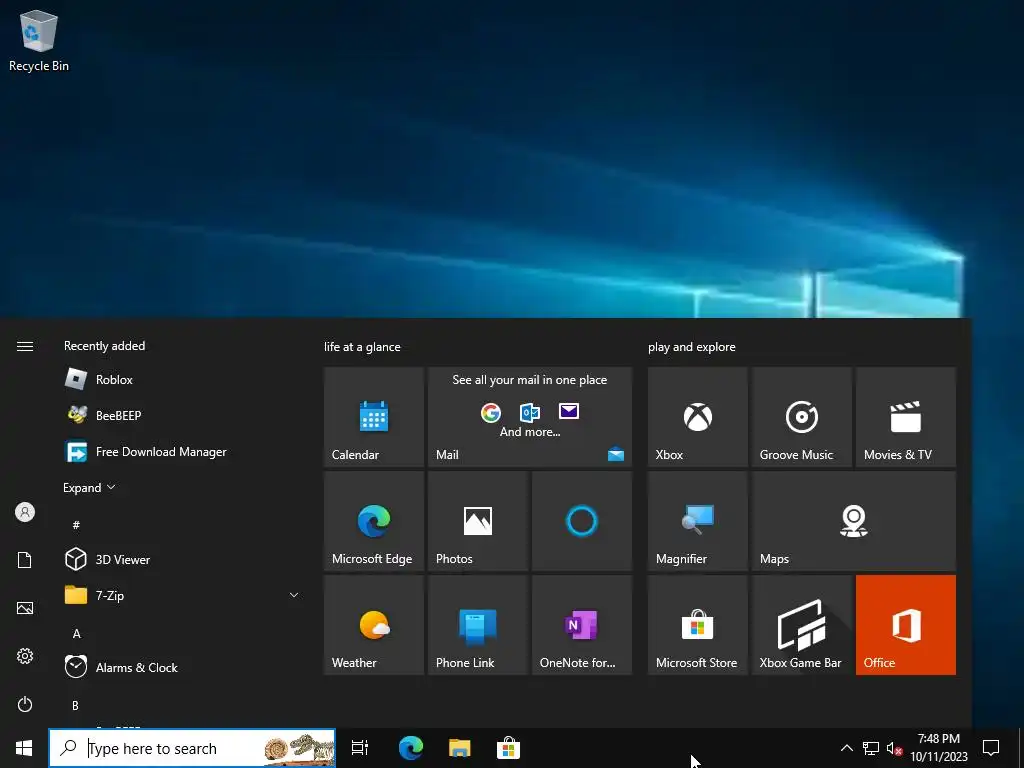Click the muted volume icon
Viewport: 1024px width, 768px height.
coord(894,748)
